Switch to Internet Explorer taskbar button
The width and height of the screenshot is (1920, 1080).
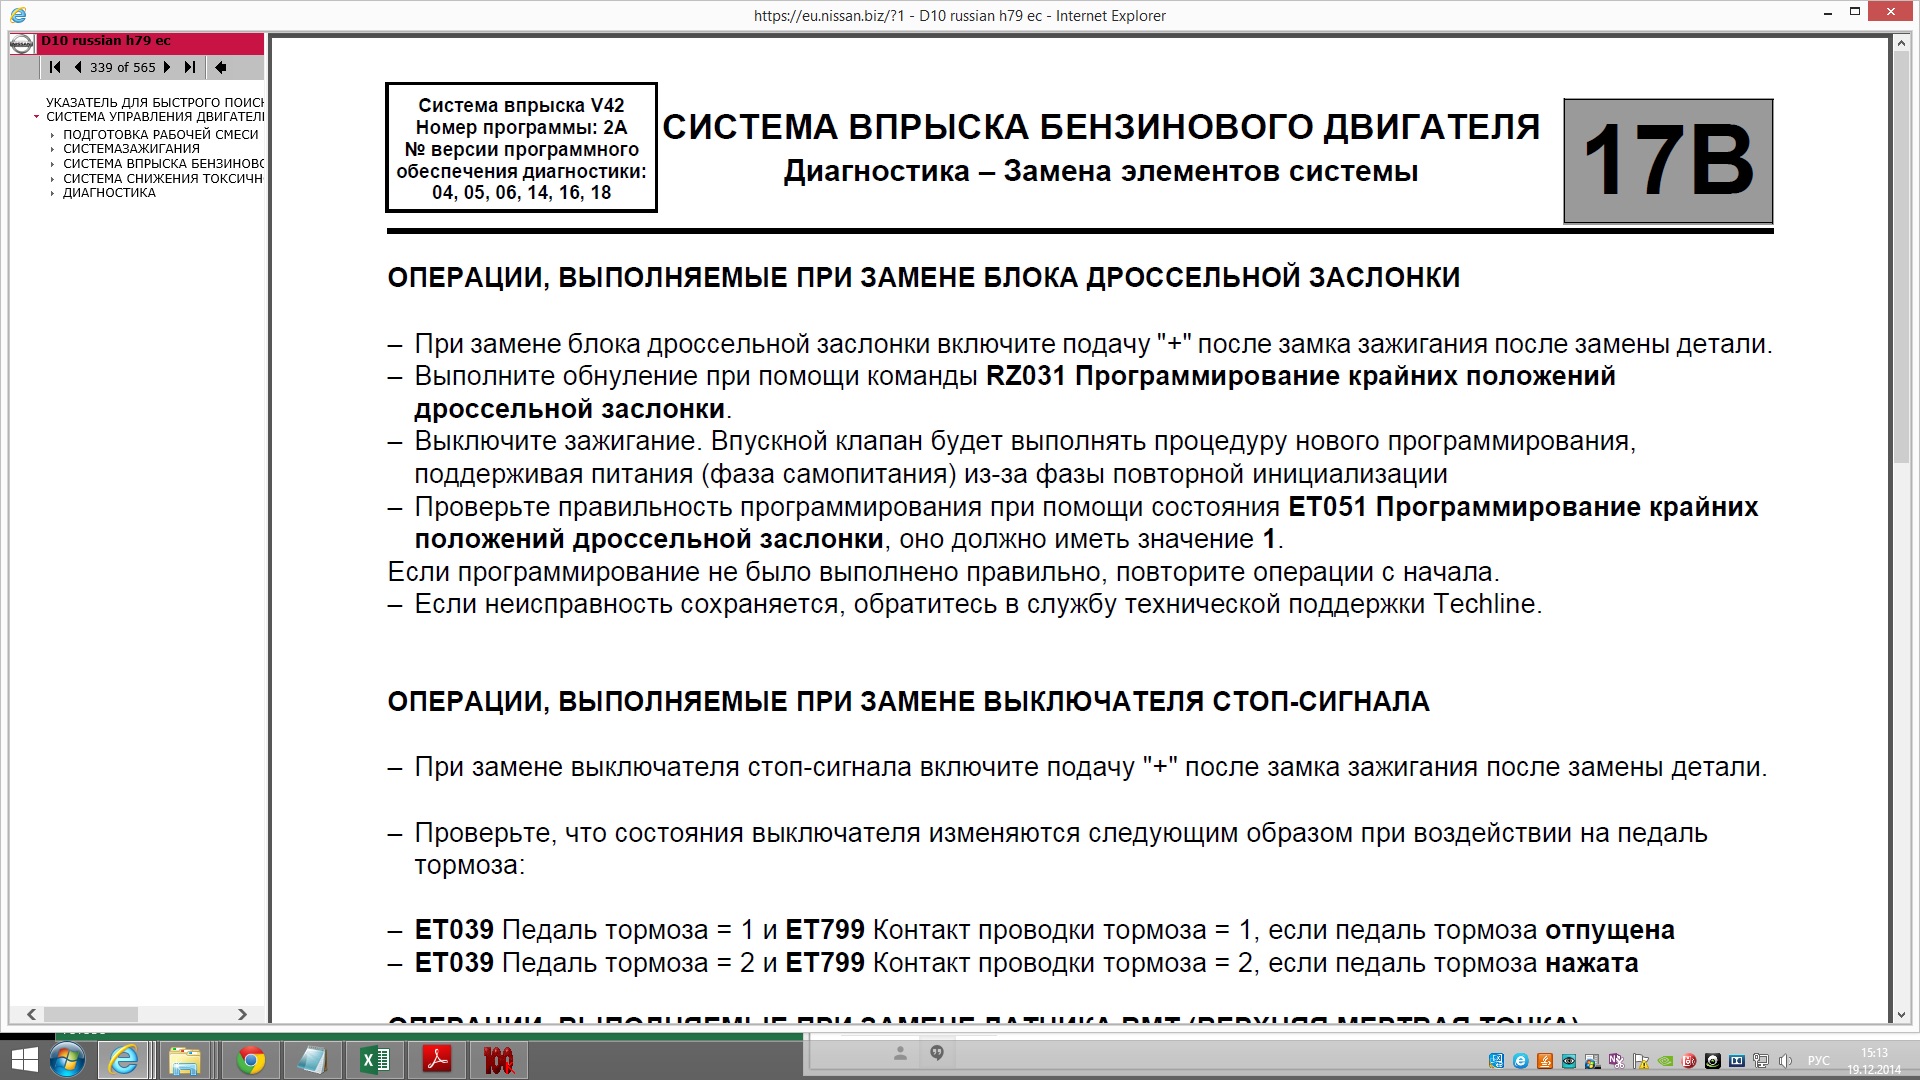click(124, 1060)
